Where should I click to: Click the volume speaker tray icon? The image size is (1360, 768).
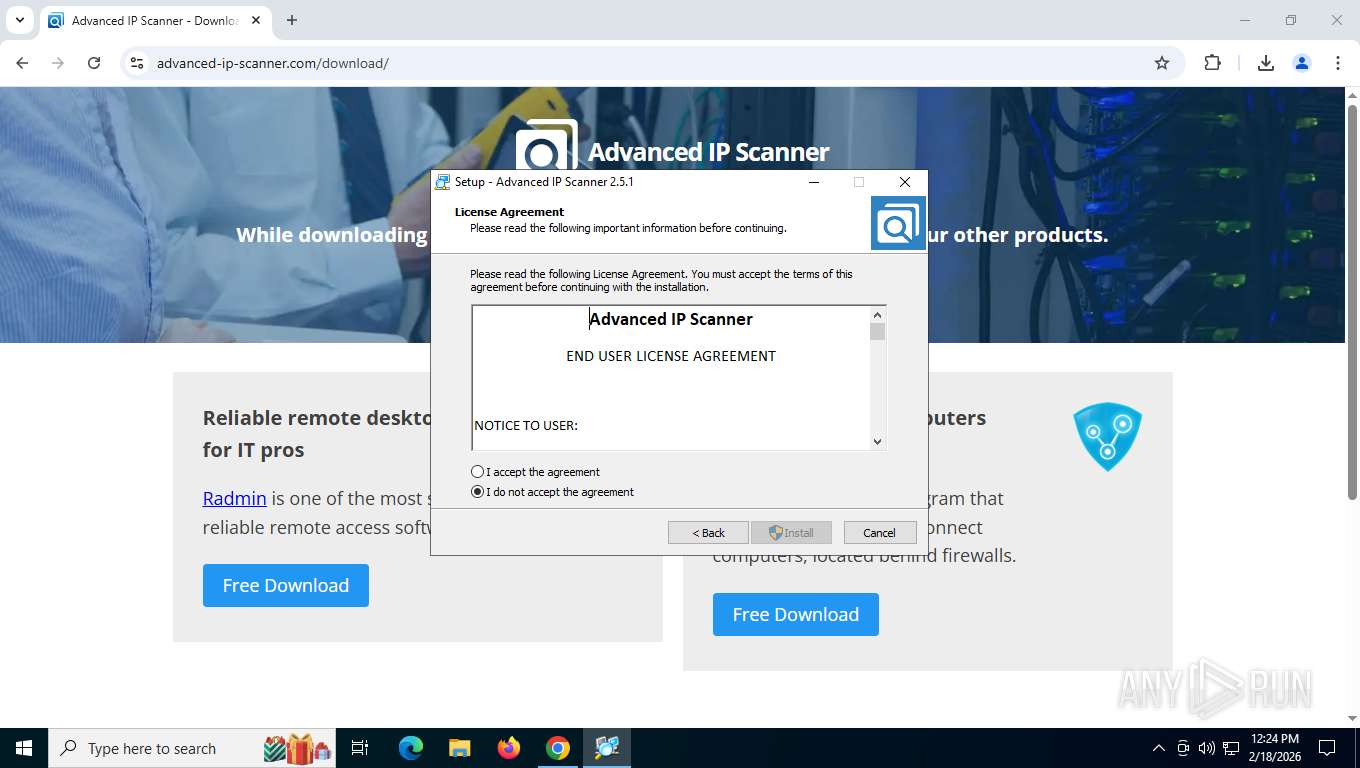1207,748
